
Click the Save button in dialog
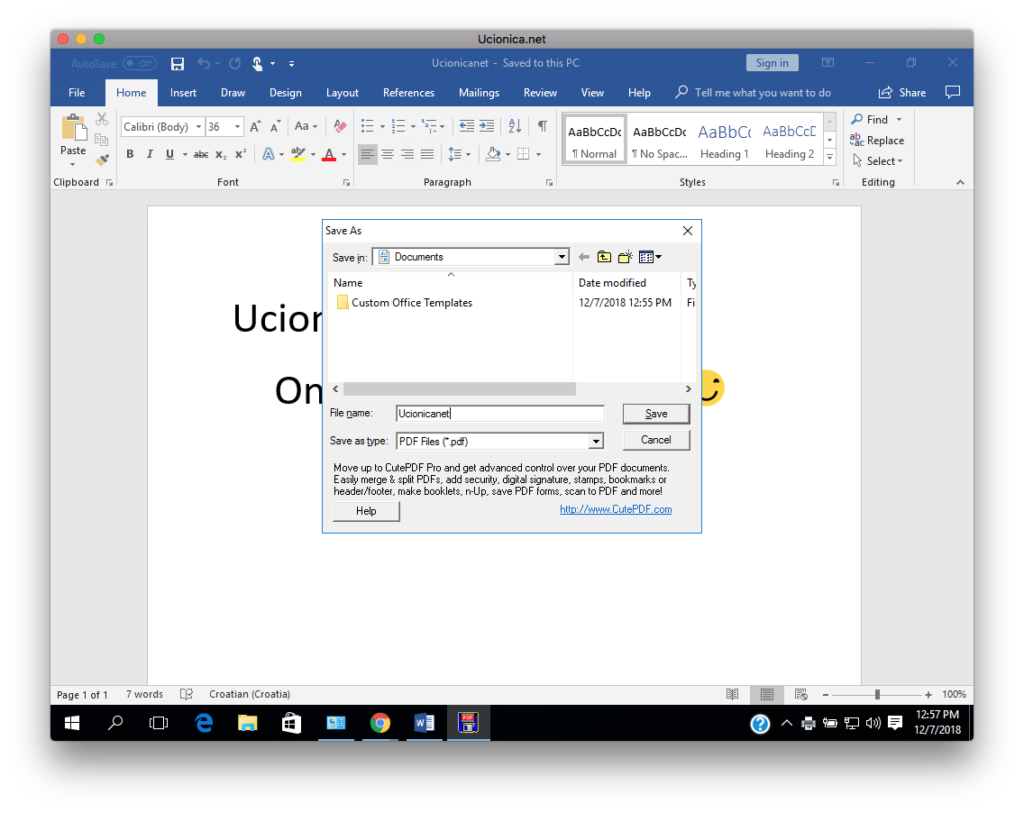656,414
